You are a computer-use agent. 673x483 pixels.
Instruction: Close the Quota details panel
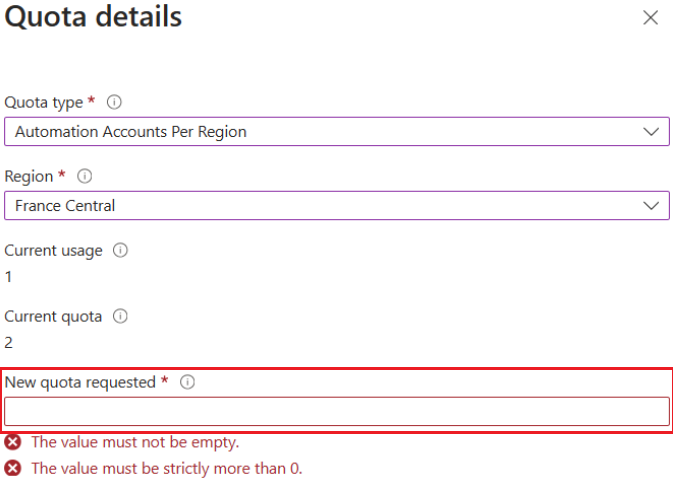[x=651, y=18]
